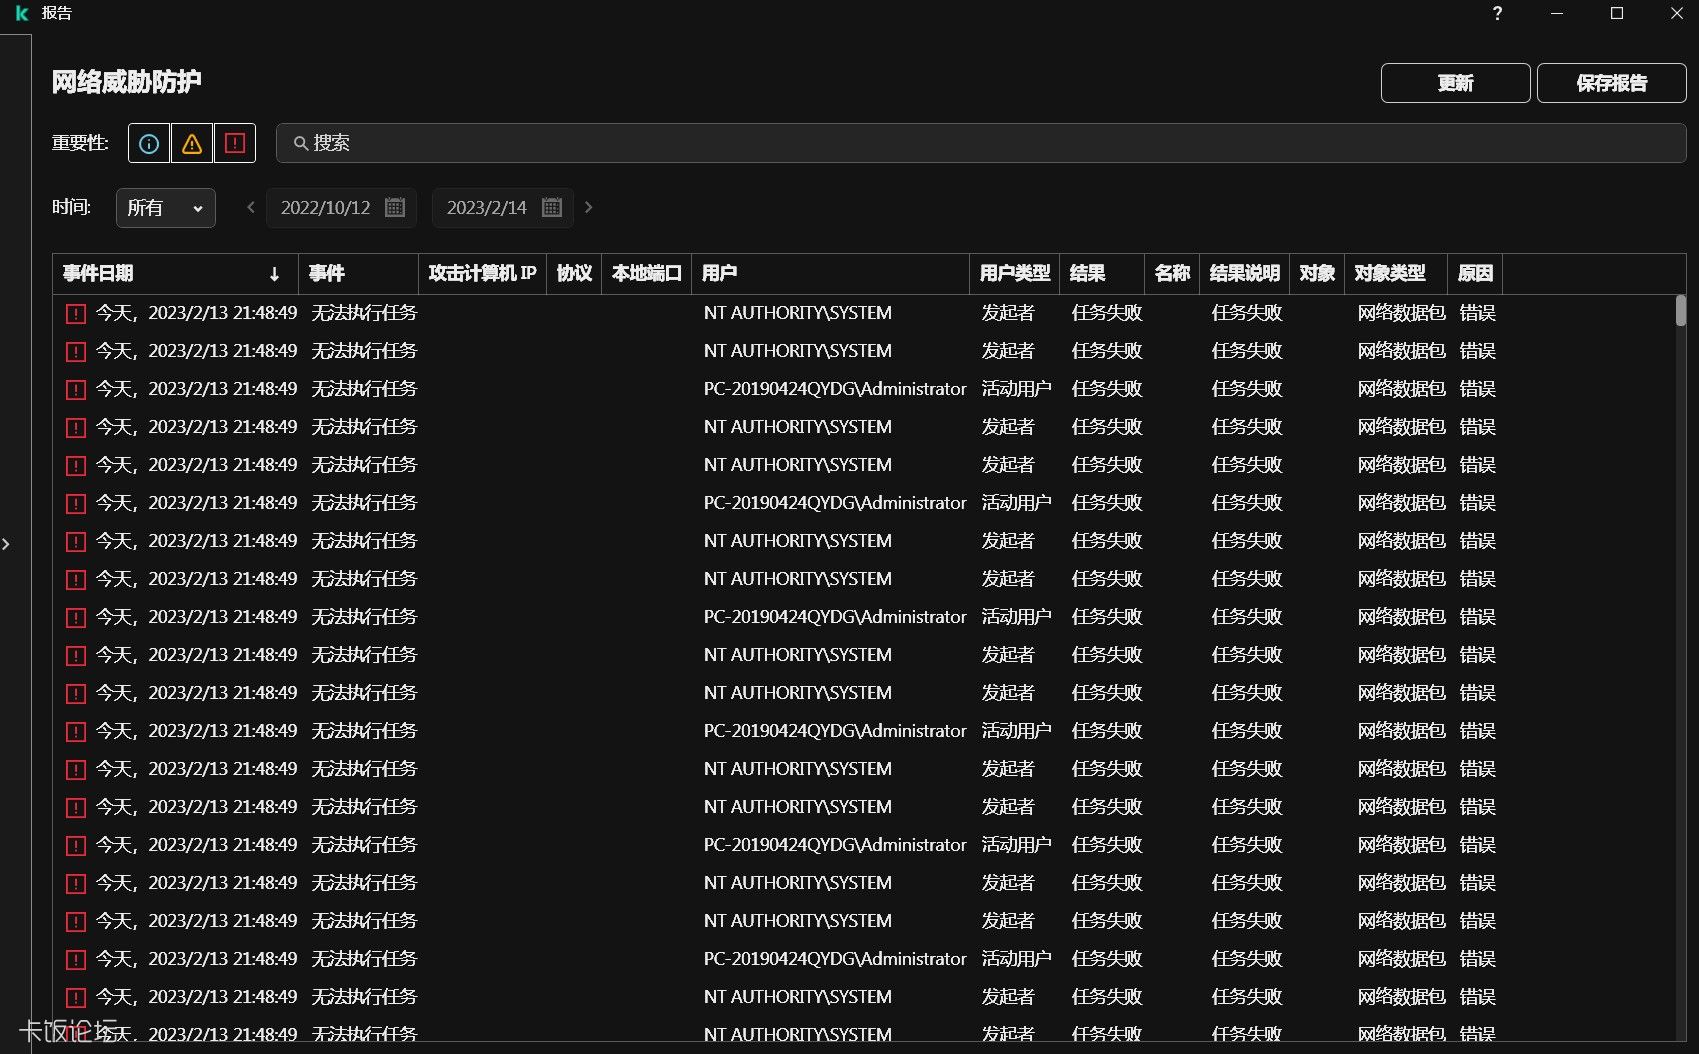Sort by 攻击计算机 IP column header
The image size is (1699, 1054).
pos(482,273)
